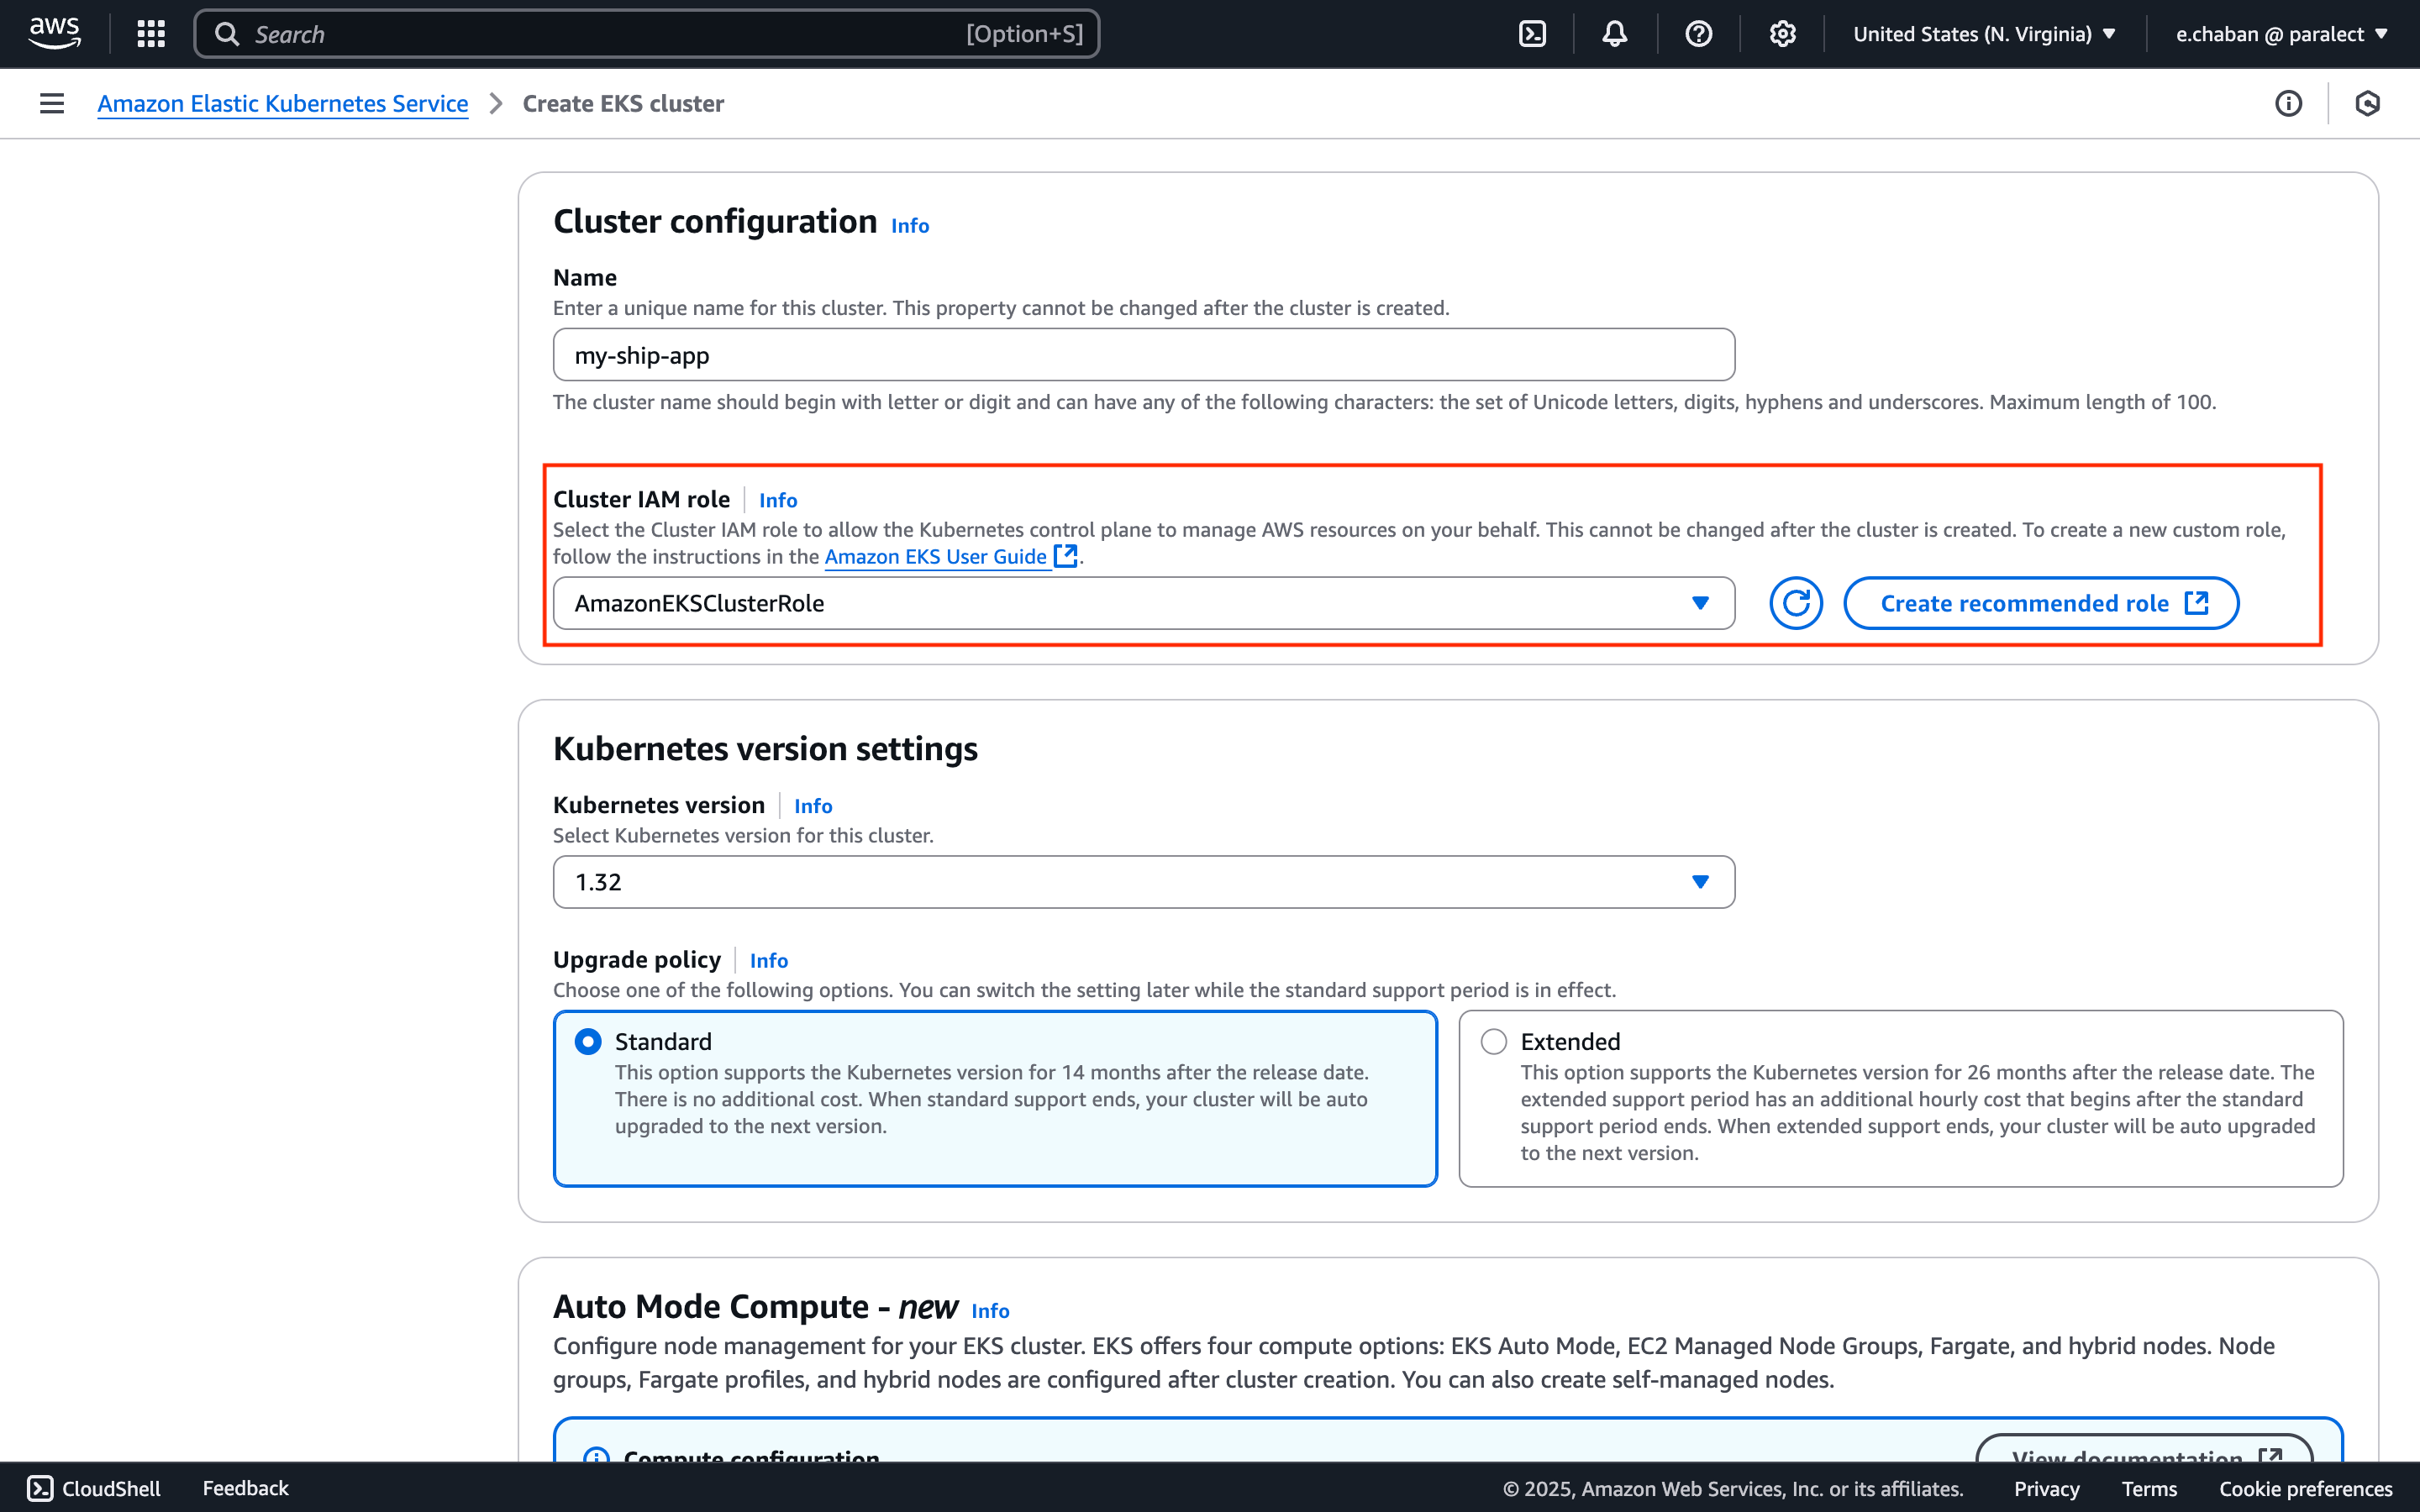Select the Standard upgrade policy

[x=589, y=1042]
